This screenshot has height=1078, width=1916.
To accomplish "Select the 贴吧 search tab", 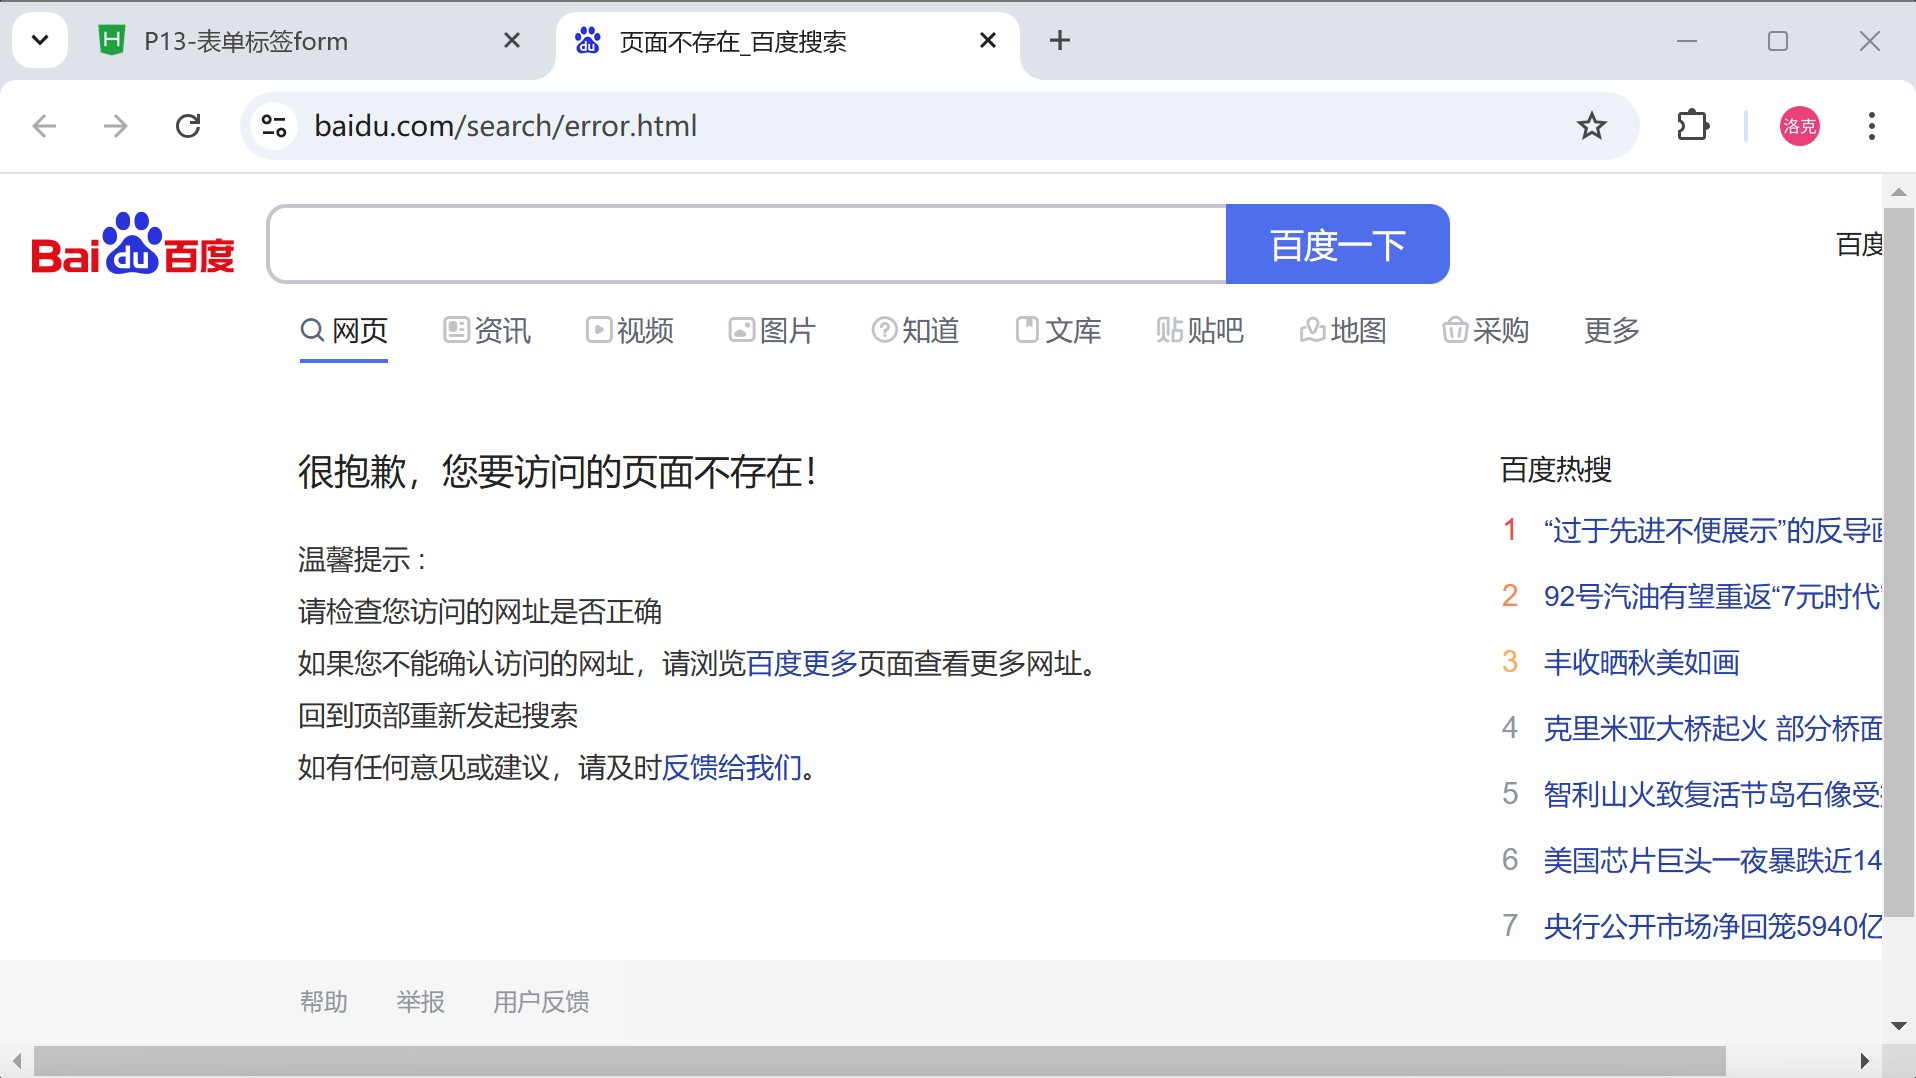I will tap(1200, 331).
